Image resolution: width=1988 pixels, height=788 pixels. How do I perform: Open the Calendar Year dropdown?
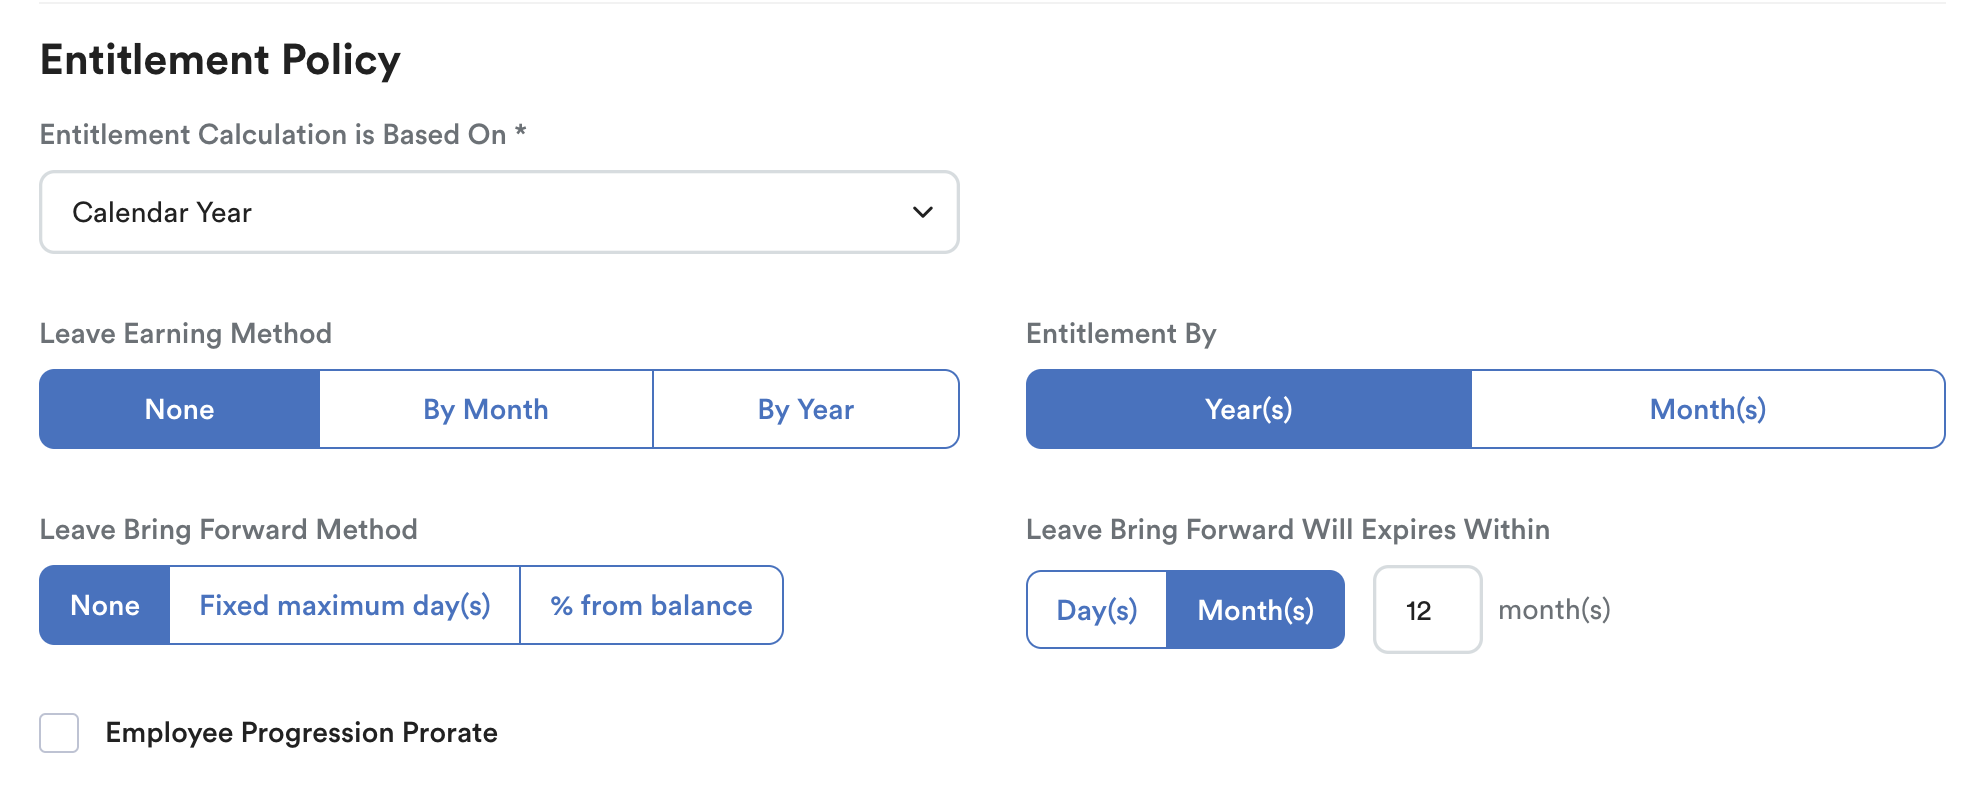[499, 212]
